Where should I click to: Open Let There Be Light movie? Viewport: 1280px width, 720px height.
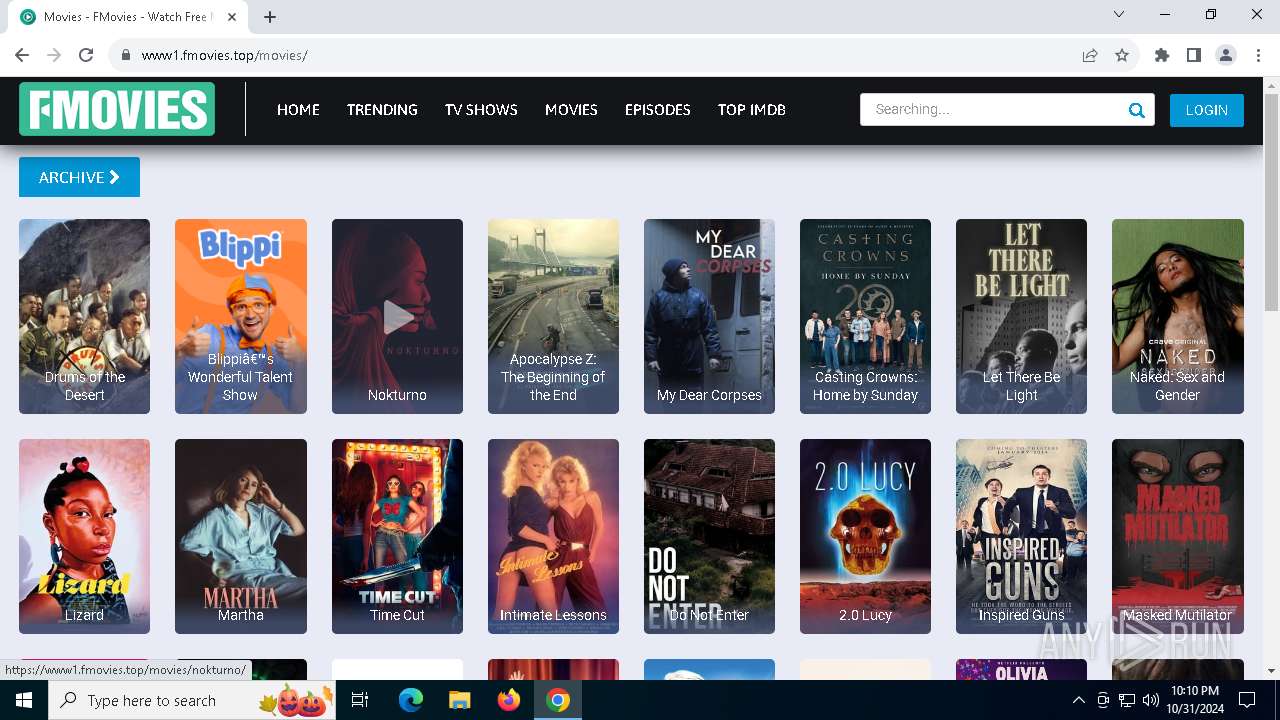tap(1021, 316)
